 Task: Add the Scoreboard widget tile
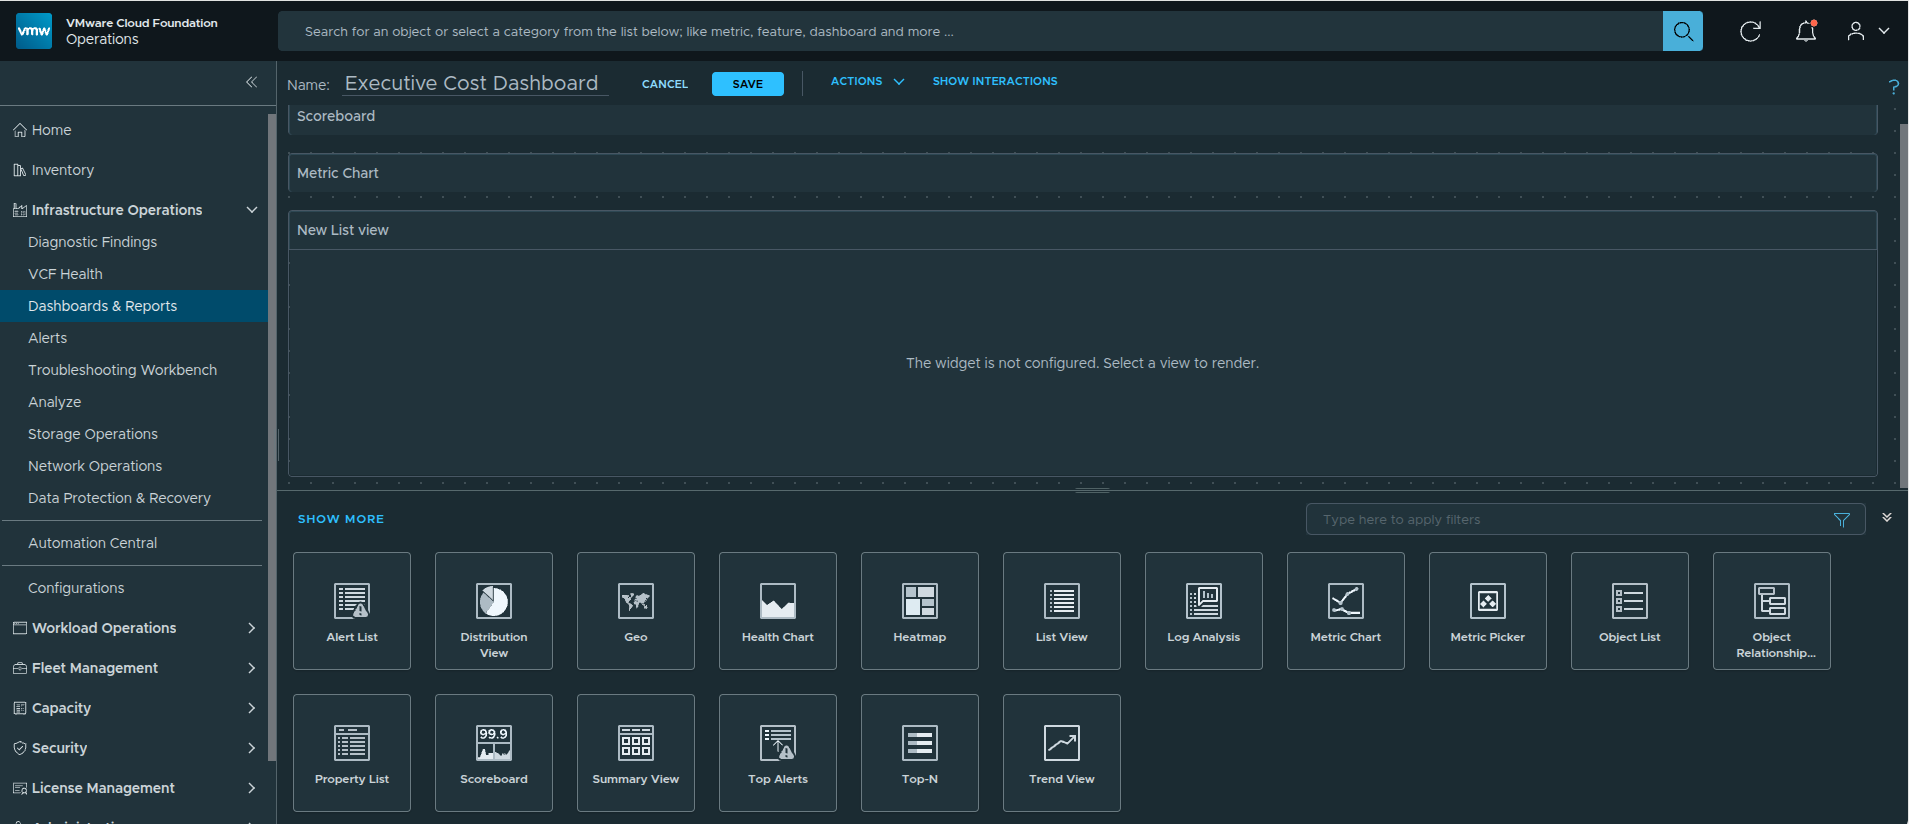[x=494, y=753]
